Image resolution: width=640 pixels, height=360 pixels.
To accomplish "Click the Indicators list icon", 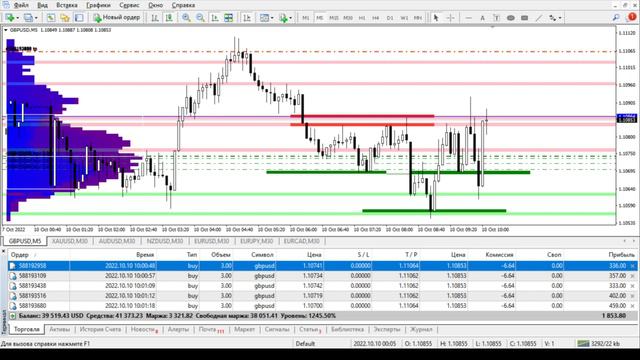I will [x=283, y=18].
